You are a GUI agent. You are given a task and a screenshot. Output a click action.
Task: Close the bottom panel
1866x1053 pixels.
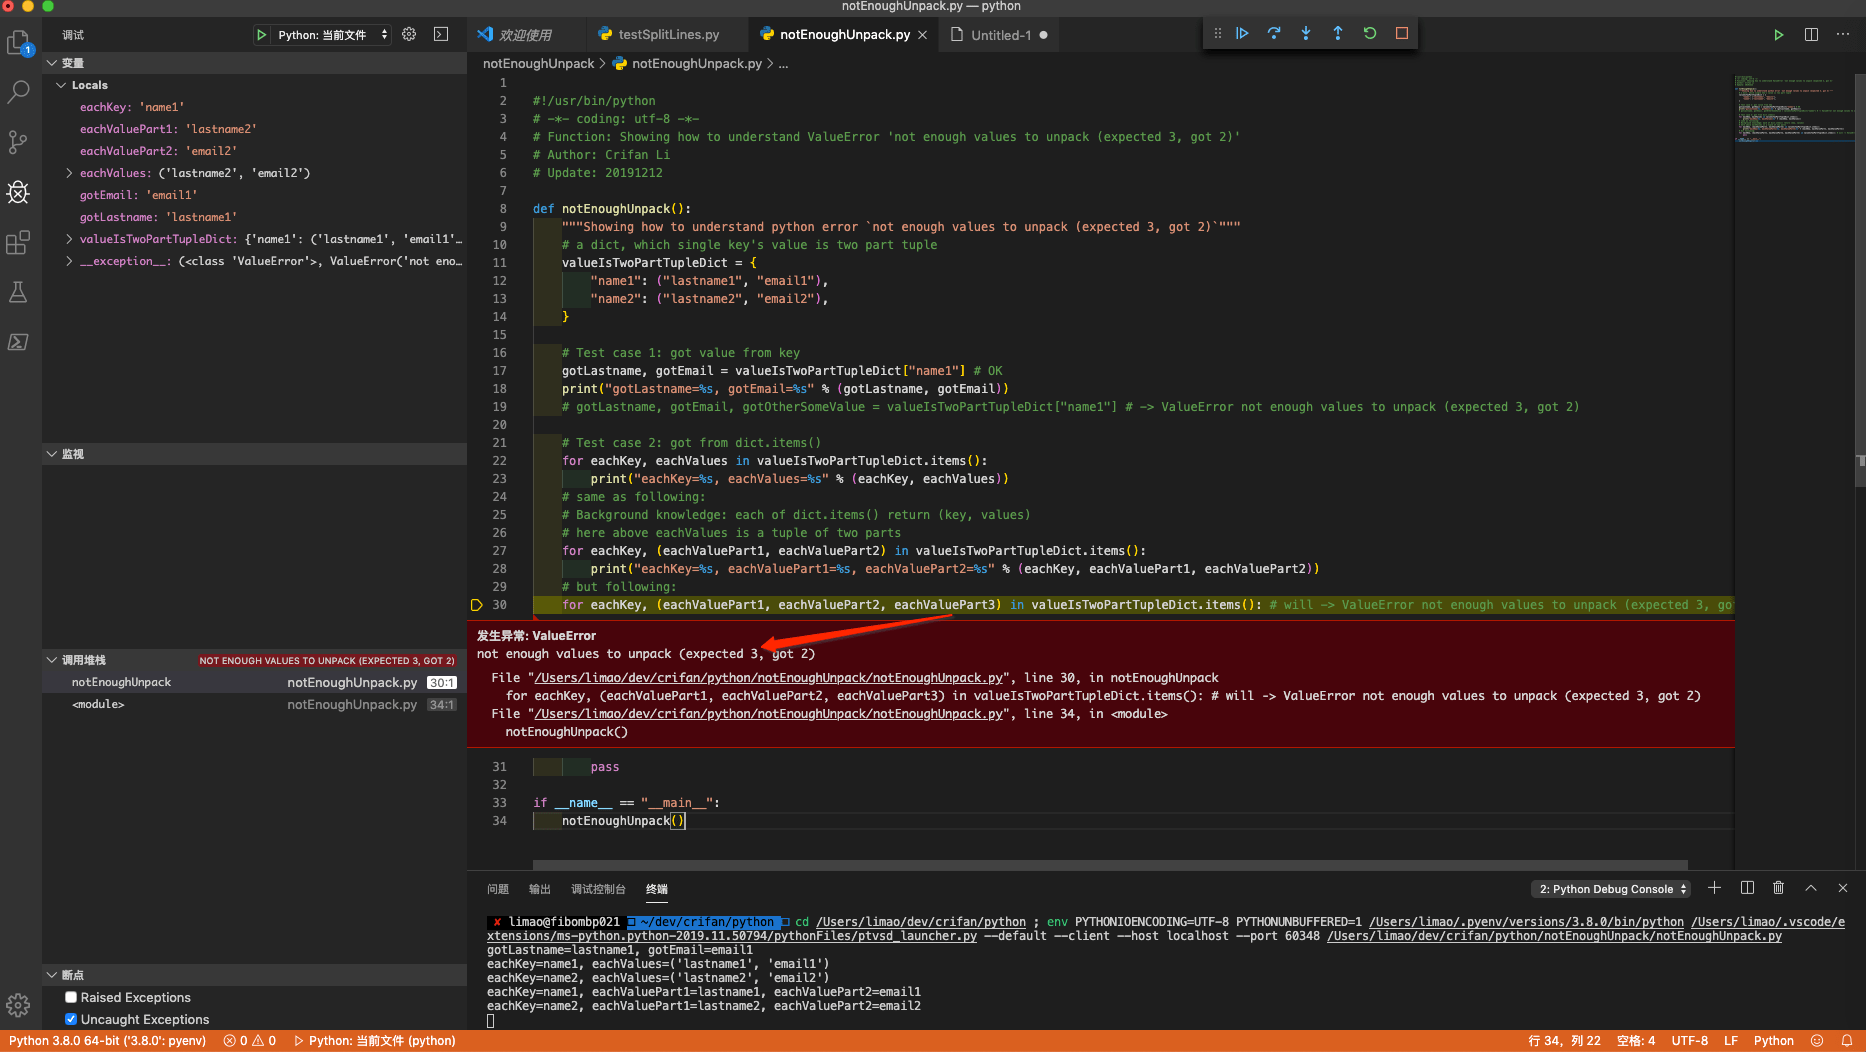(1843, 888)
